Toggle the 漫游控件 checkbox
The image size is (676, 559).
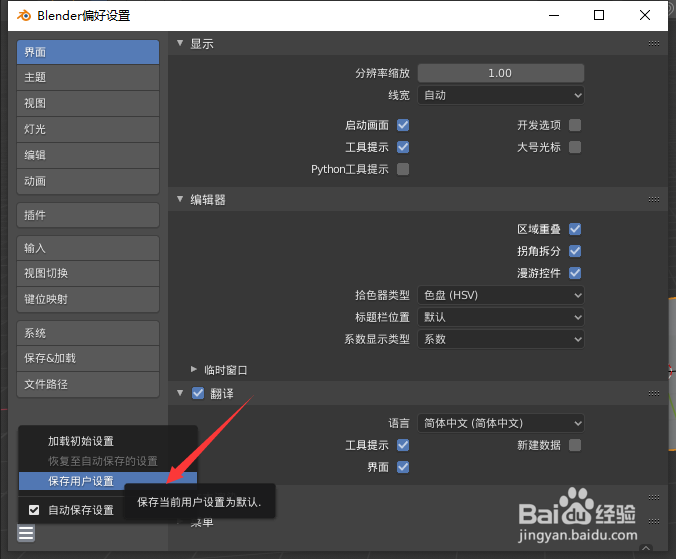(575, 273)
